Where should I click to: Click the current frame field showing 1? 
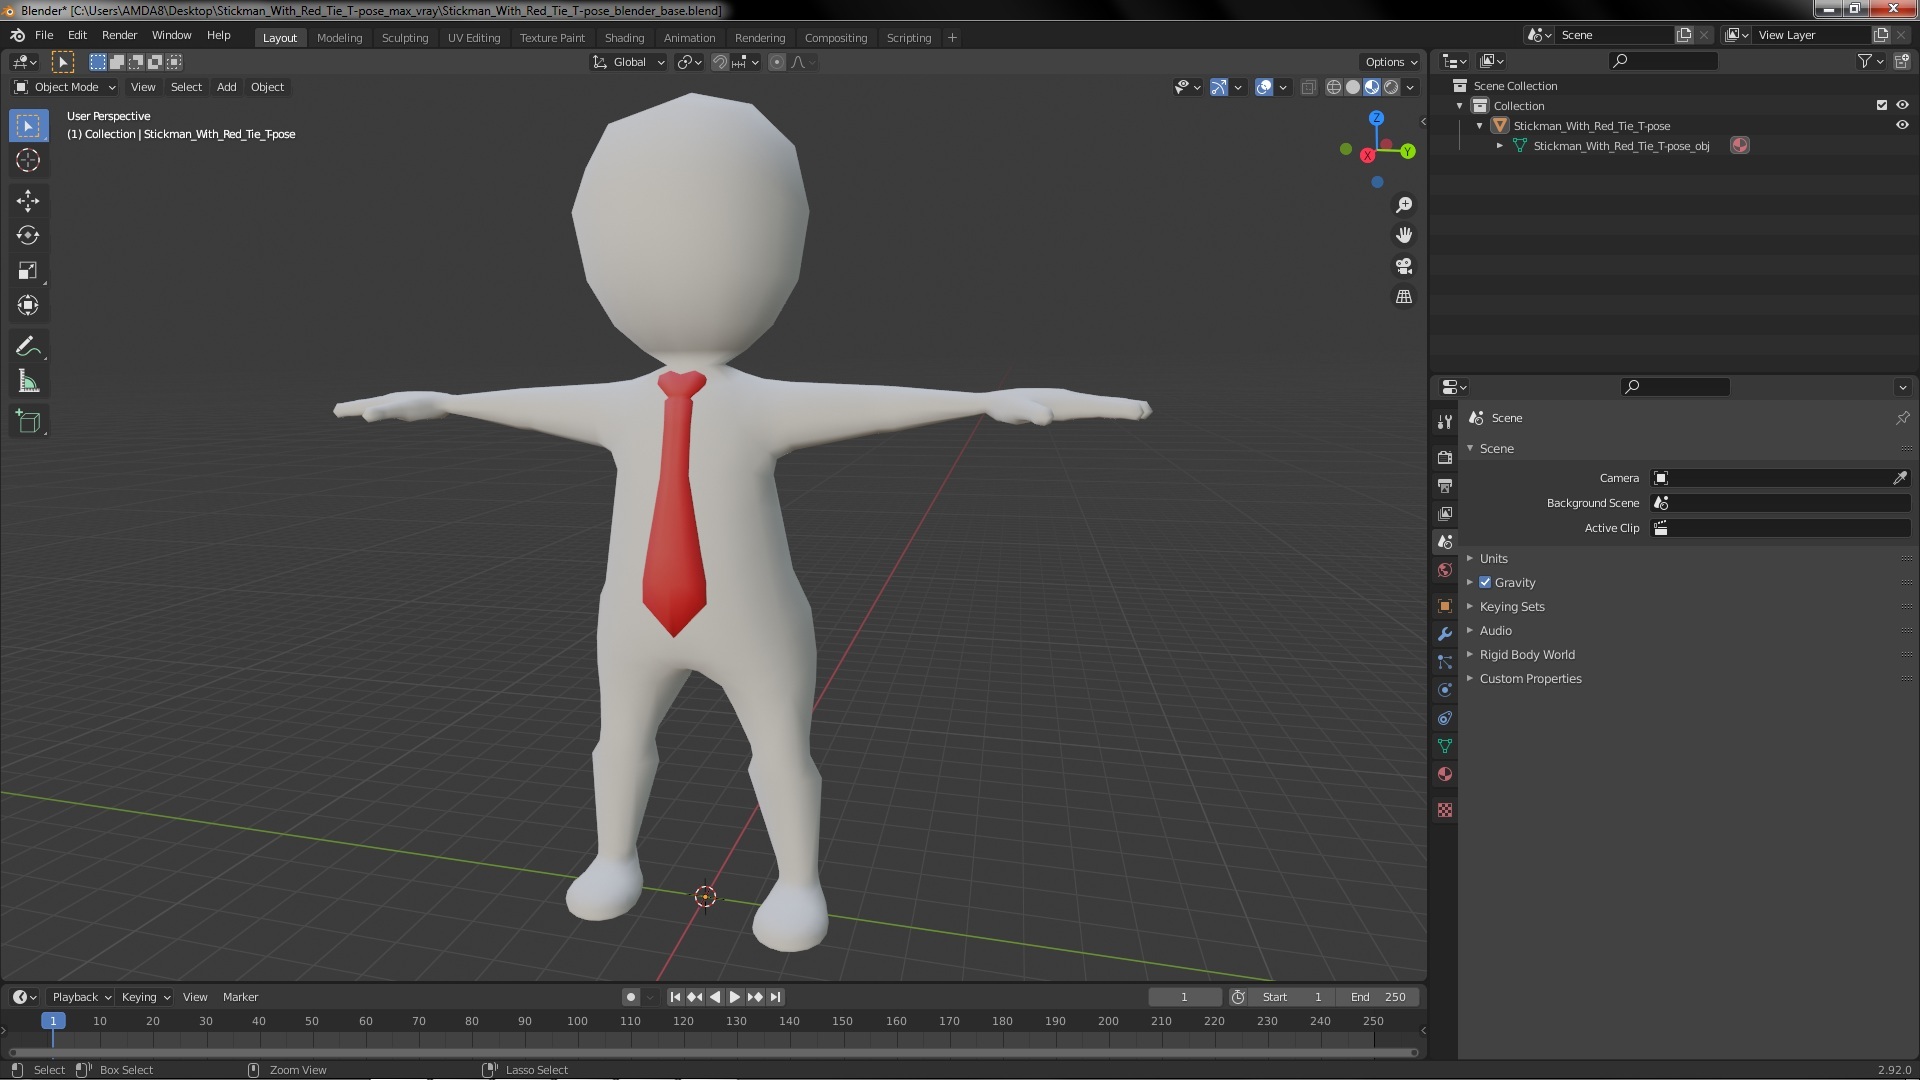(1185, 997)
